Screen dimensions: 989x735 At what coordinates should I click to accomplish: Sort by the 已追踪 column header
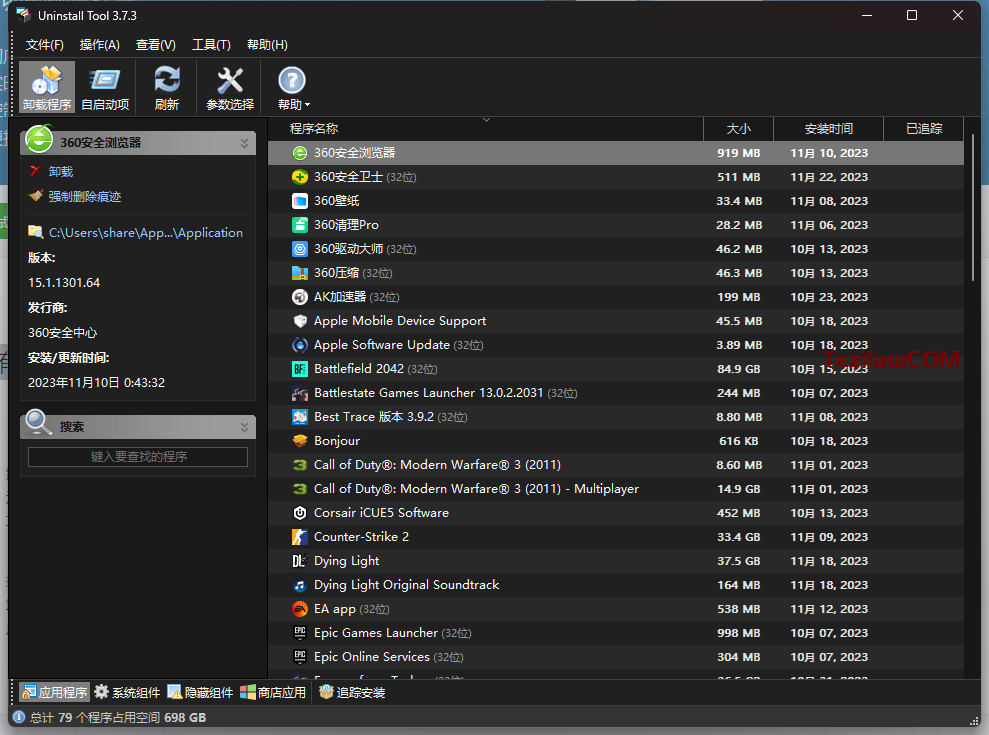[x=924, y=129]
